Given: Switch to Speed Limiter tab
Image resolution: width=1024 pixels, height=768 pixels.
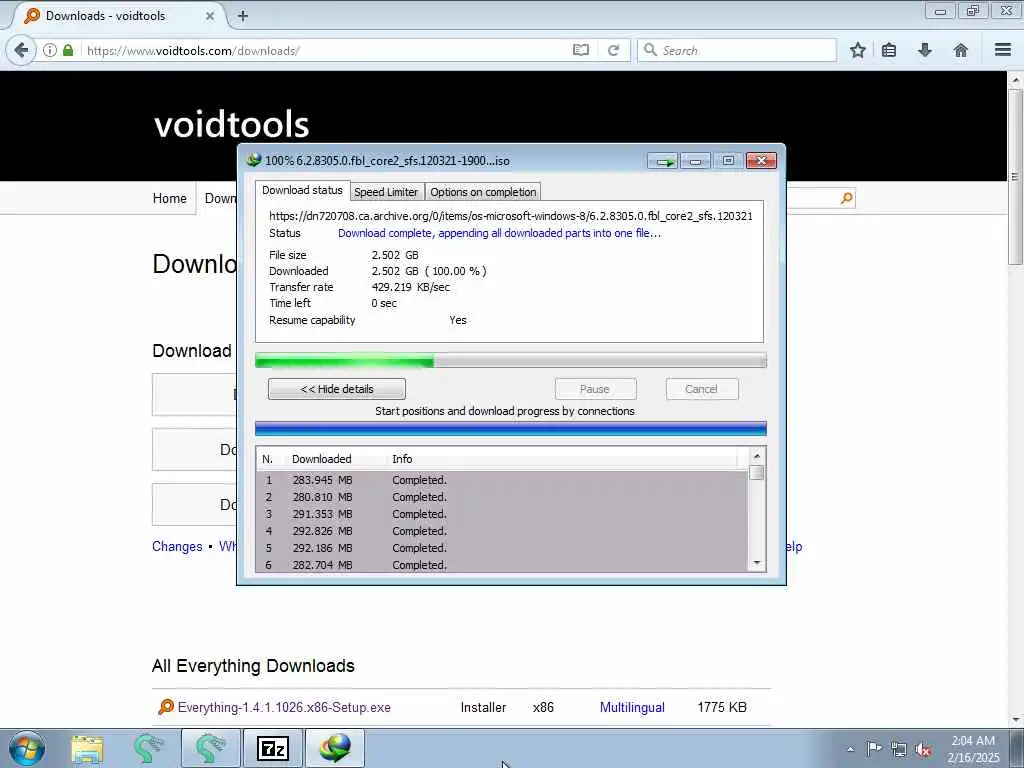Looking at the screenshot, I should (386, 192).
